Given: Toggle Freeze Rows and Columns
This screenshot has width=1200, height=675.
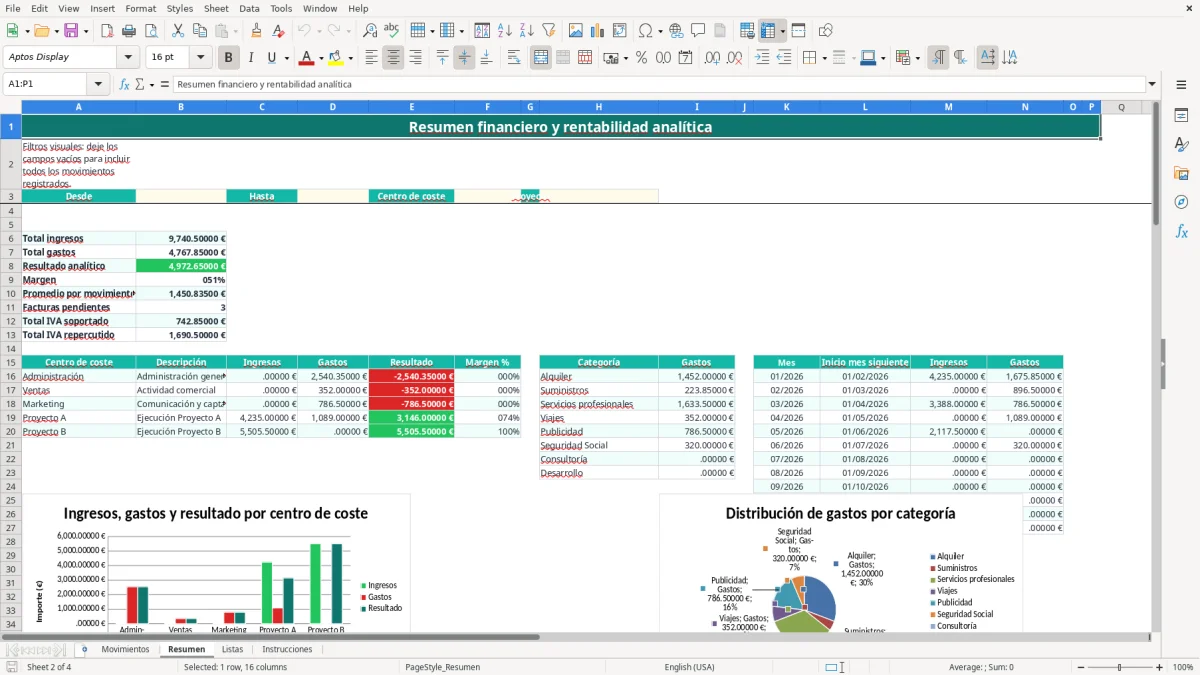Looking at the screenshot, I should 768,30.
